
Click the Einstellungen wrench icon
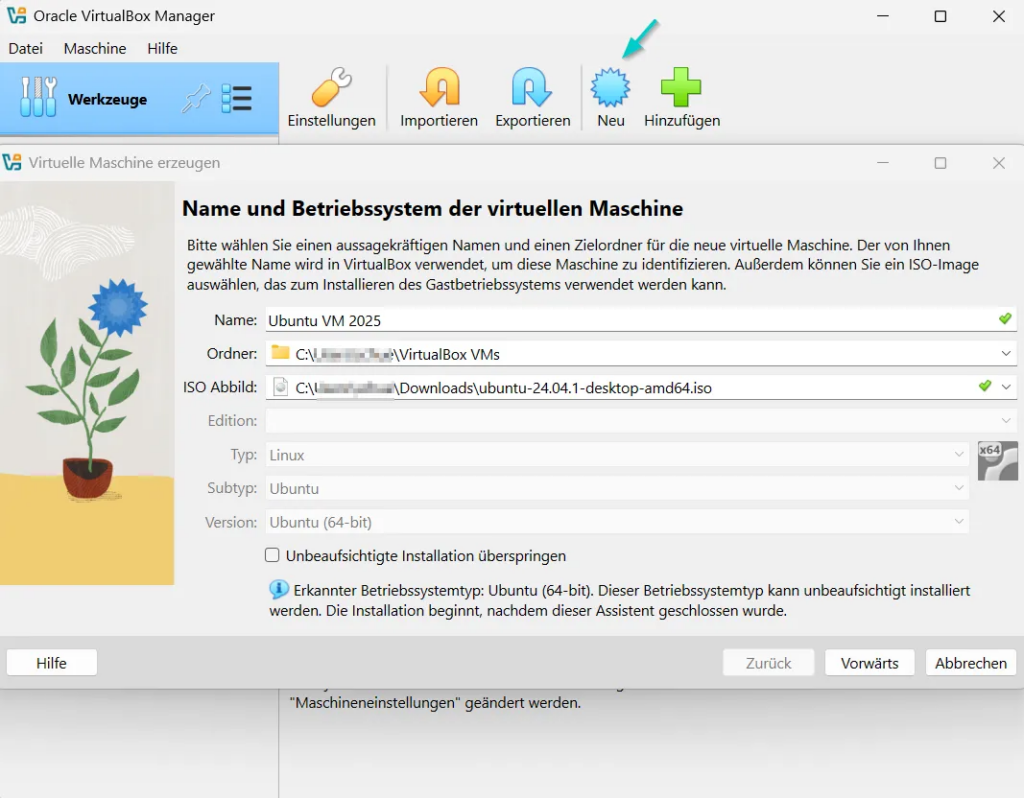pos(331,89)
